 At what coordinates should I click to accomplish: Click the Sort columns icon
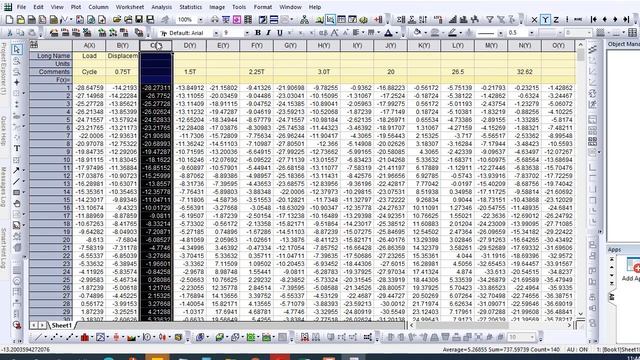(423, 20)
